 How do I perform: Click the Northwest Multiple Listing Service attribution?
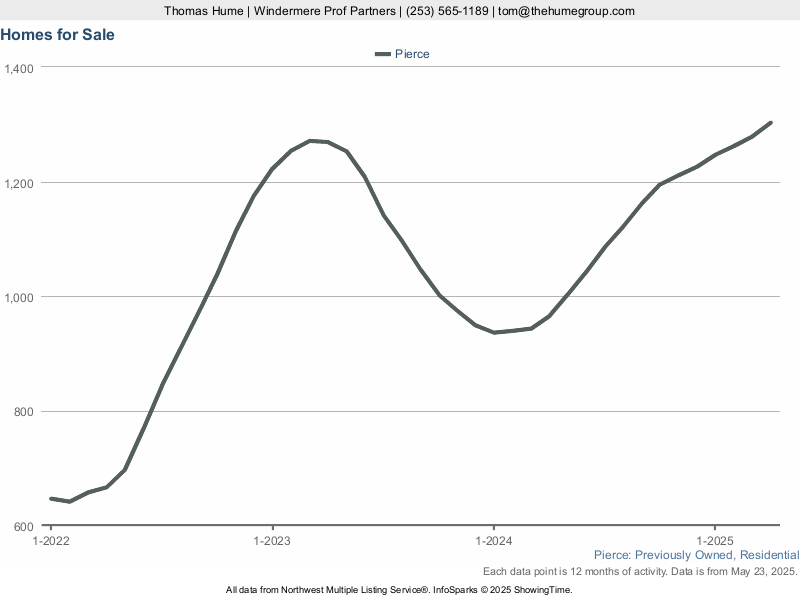[399, 590]
